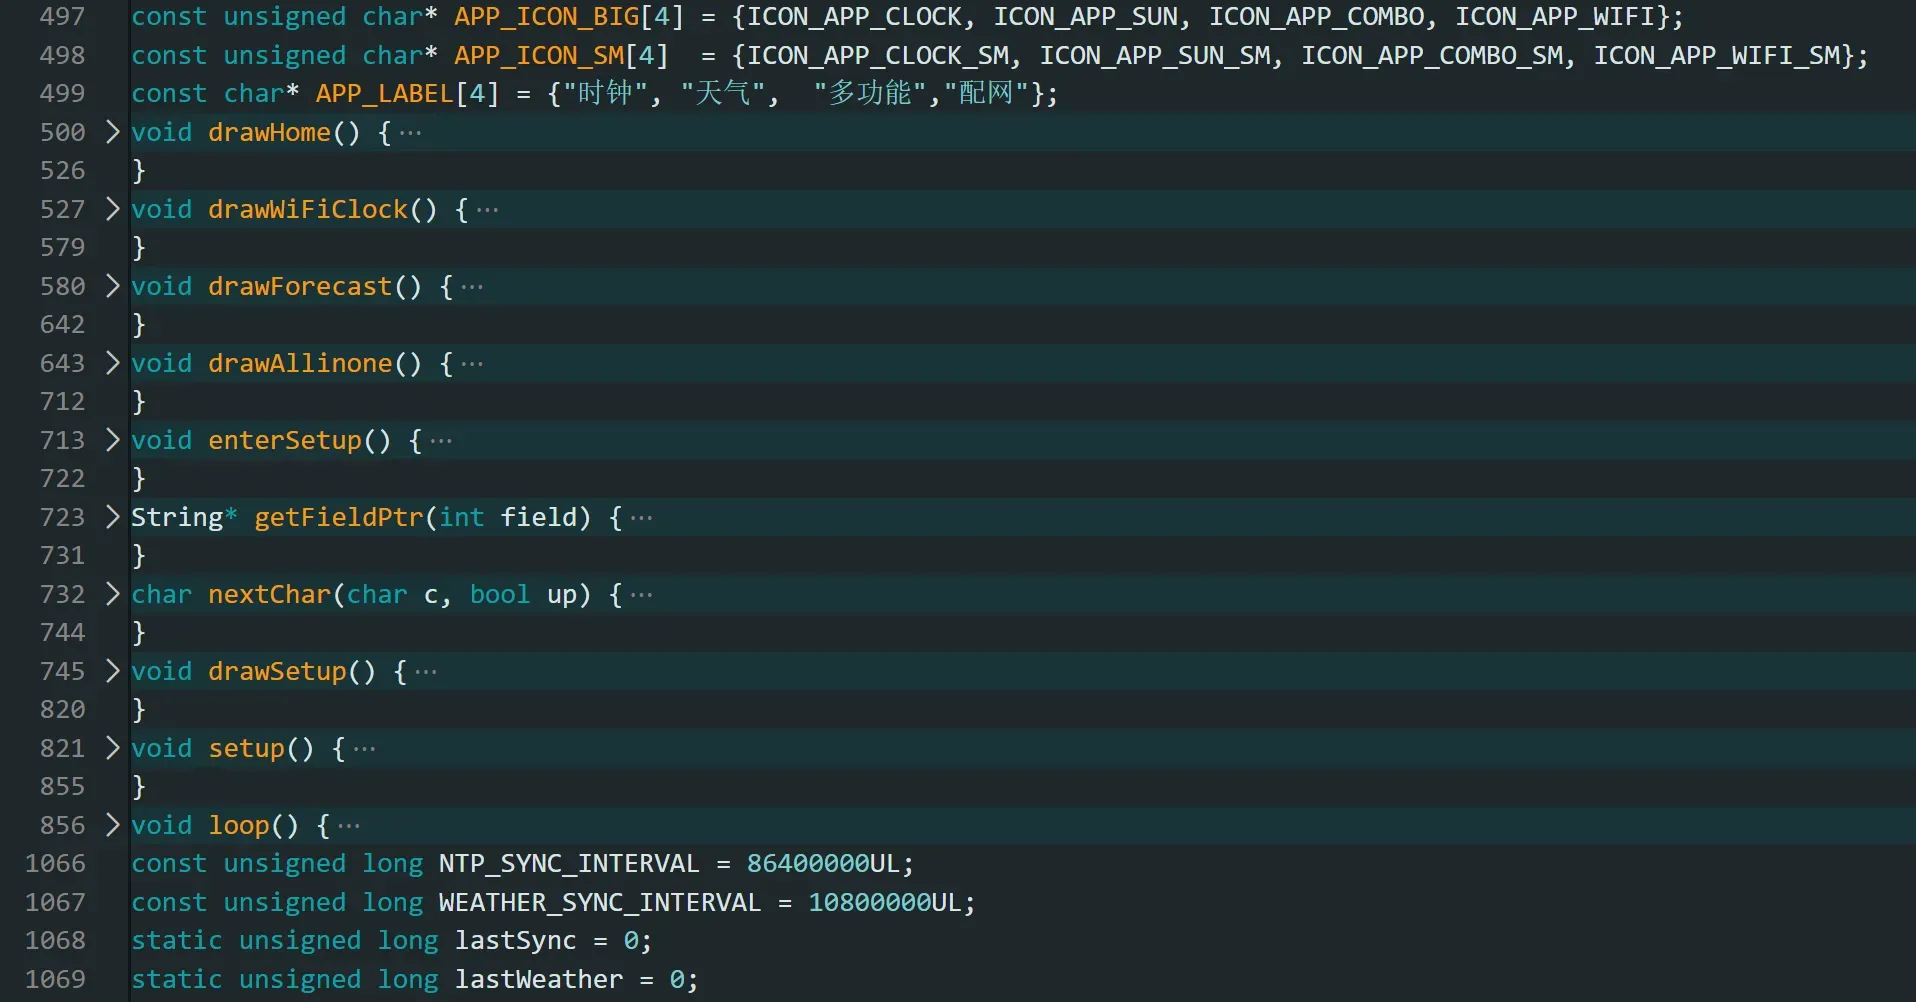Click the ellipsis after drawHome() brace
Image resolution: width=1916 pixels, height=1002 pixels.
410,133
